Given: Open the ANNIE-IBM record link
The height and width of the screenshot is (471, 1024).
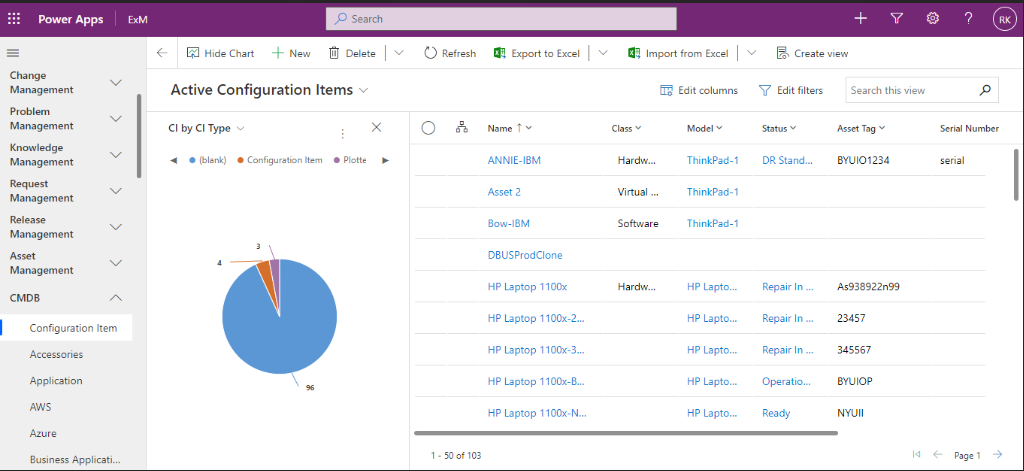Looking at the screenshot, I should pyautogui.click(x=514, y=160).
